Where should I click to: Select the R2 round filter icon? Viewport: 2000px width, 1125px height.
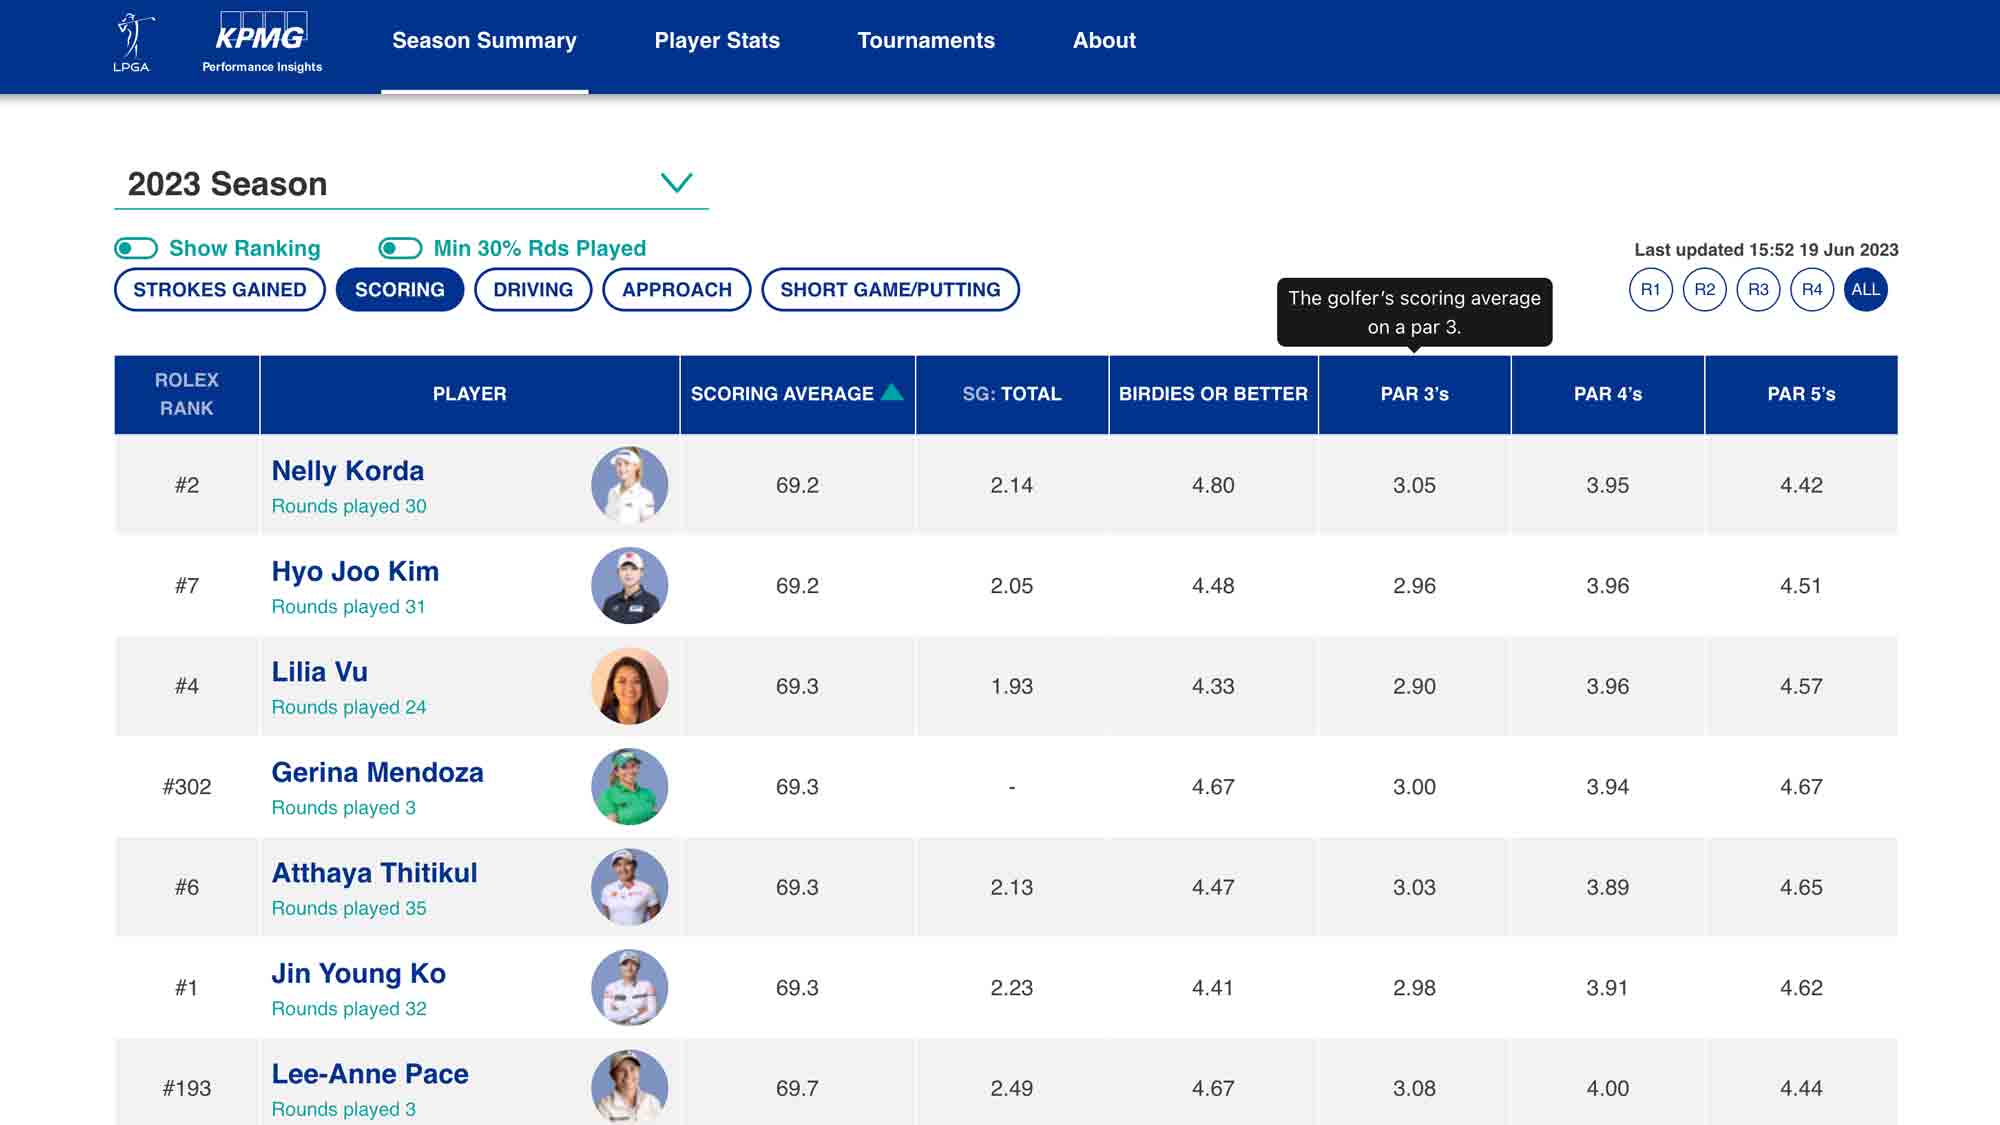tap(1703, 288)
